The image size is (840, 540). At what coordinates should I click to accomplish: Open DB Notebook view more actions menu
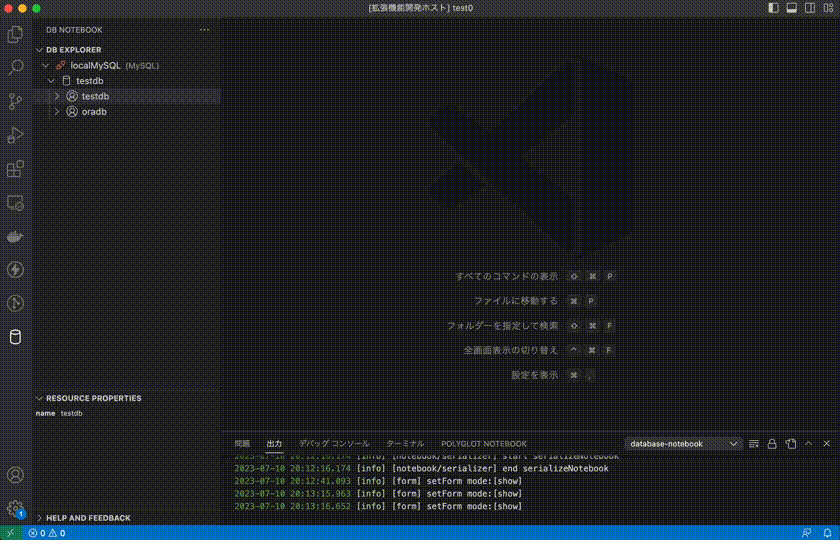coord(204,30)
